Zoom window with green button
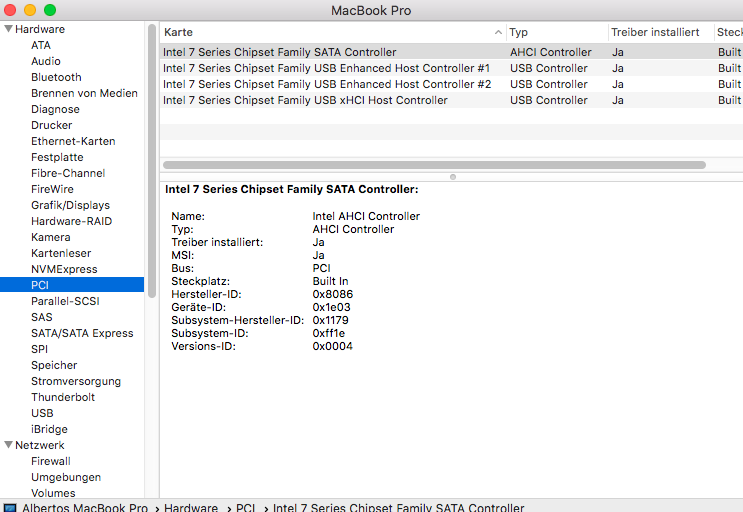 pyautogui.click(x=50, y=10)
